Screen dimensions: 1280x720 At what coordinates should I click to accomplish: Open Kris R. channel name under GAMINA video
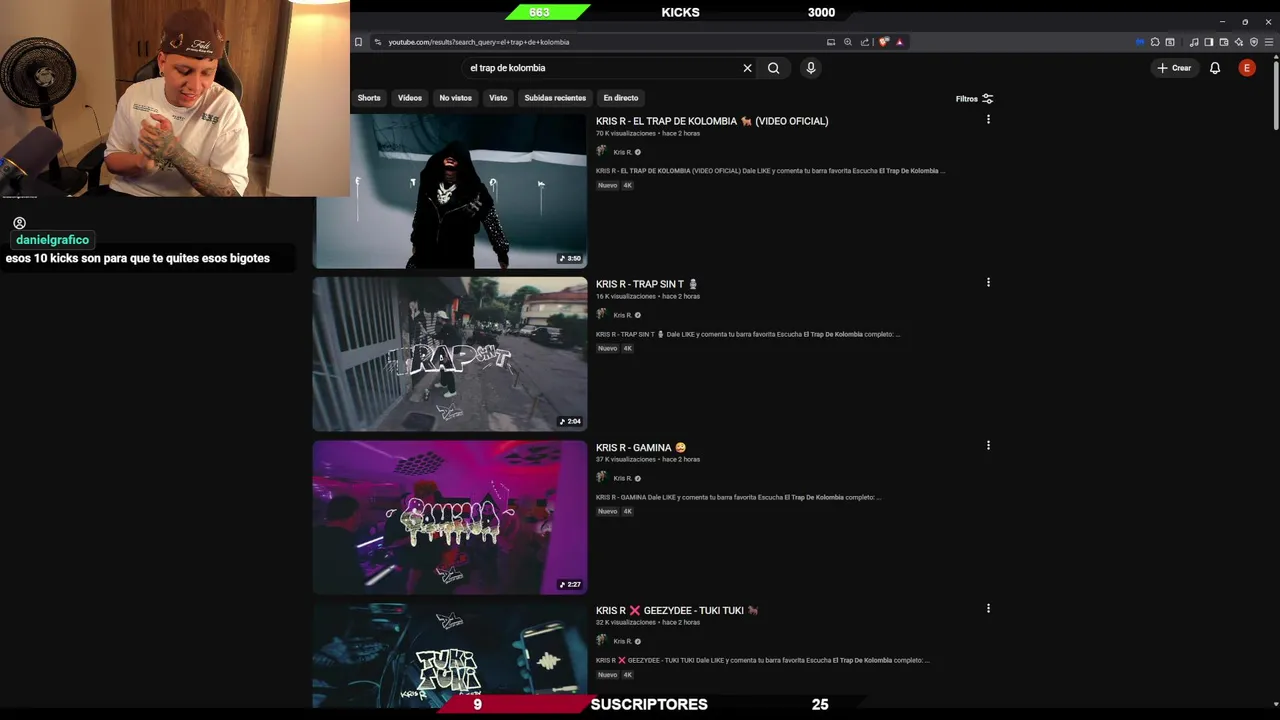click(623, 478)
